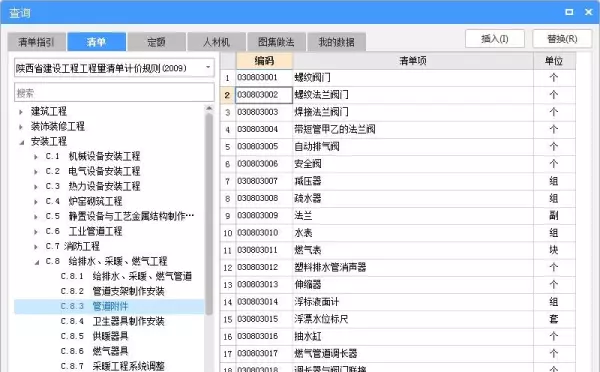Screen dimensions: 600x372
Task: Select C.8.4 卫生器具制作安装
Action: [x=112, y=321]
